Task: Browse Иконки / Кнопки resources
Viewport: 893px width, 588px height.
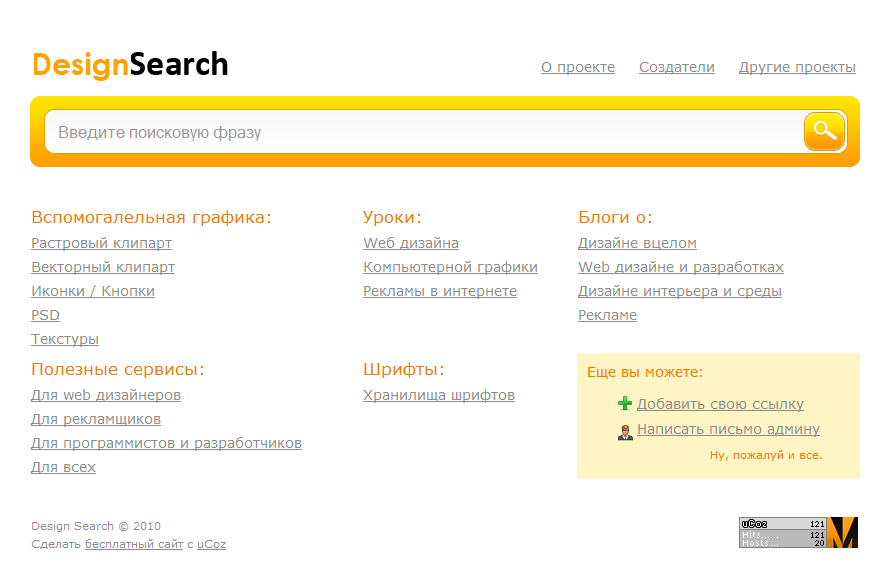Action: [x=95, y=291]
